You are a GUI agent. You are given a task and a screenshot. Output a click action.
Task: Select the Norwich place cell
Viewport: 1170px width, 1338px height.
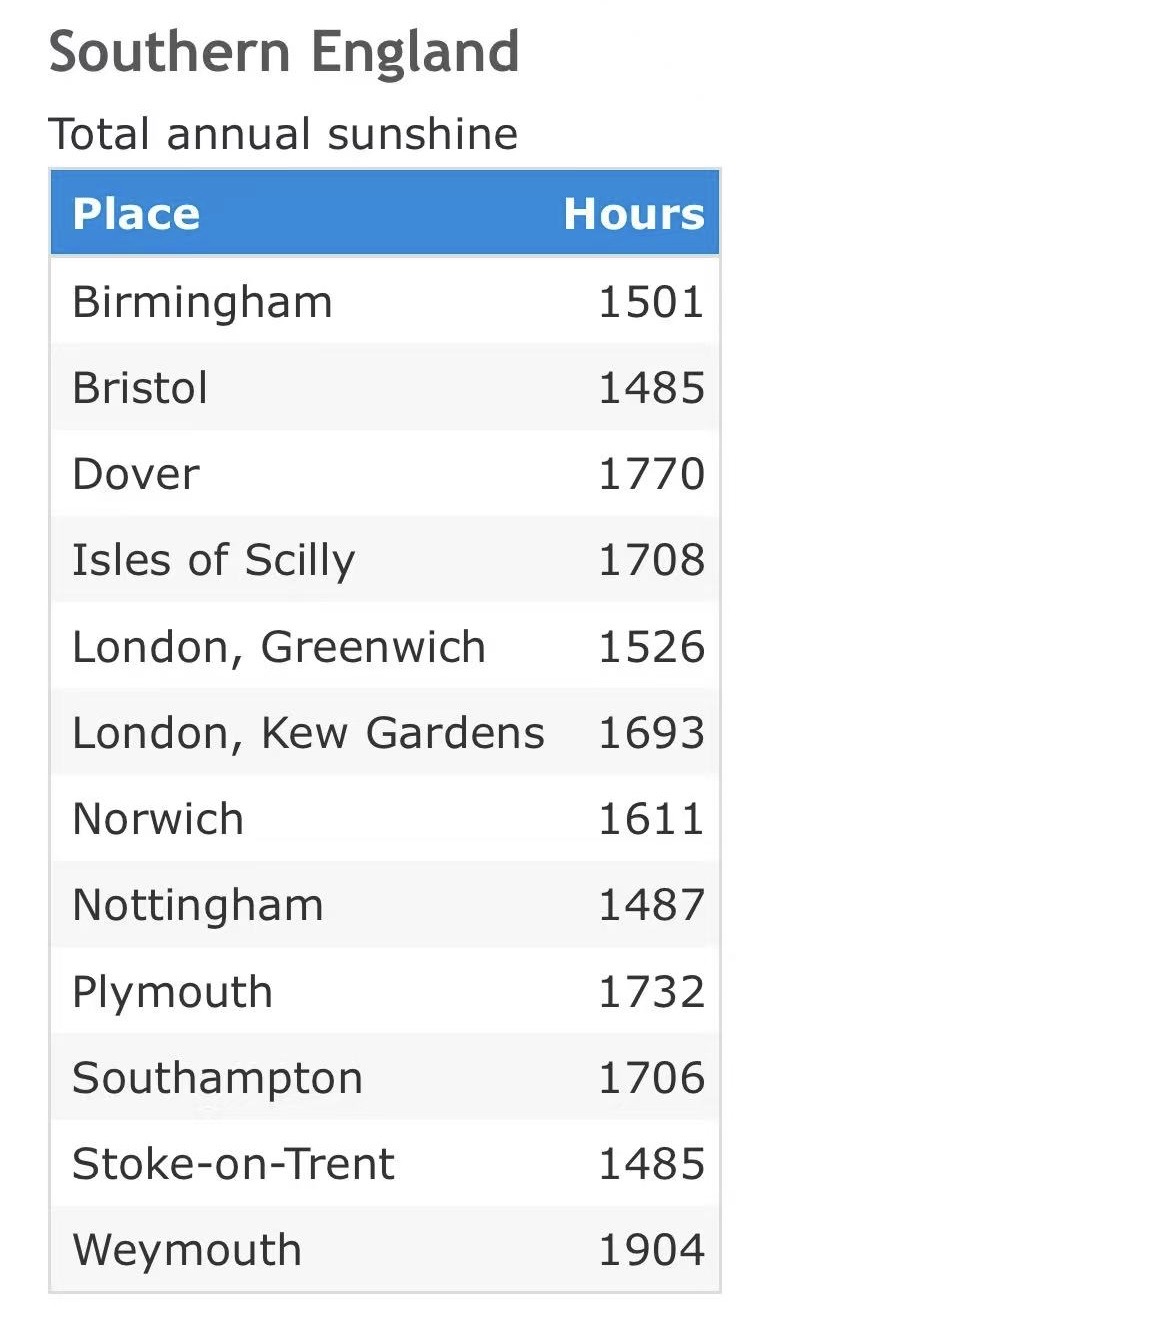pyautogui.click(x=158, y=819)
